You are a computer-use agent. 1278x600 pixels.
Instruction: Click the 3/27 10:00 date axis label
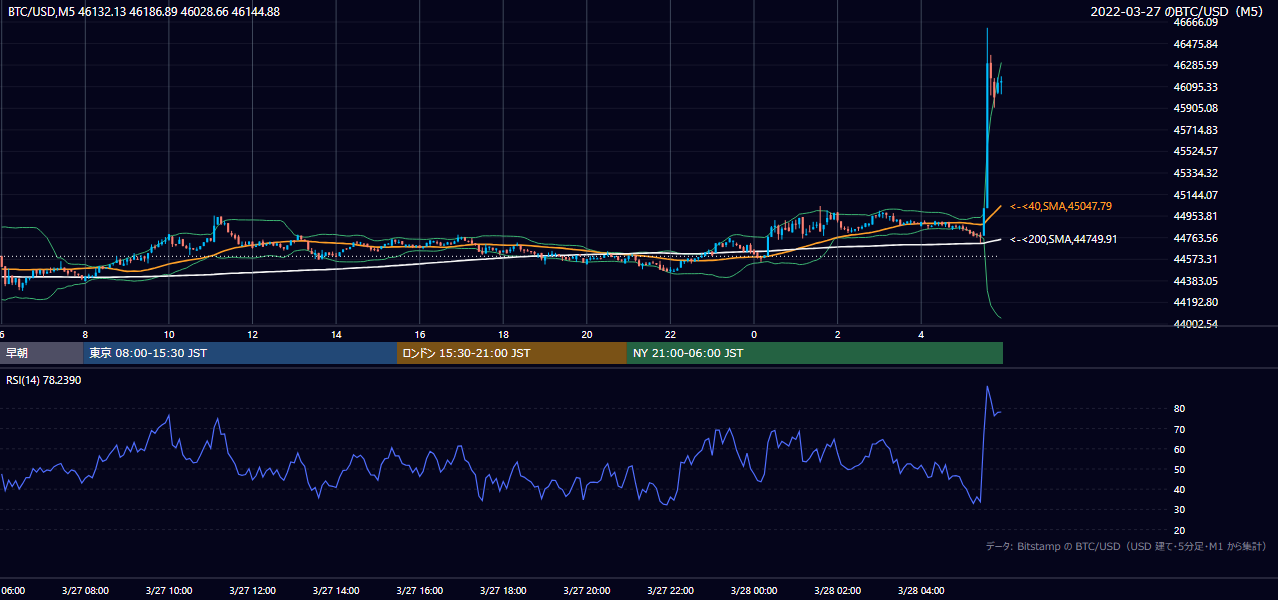168,591
